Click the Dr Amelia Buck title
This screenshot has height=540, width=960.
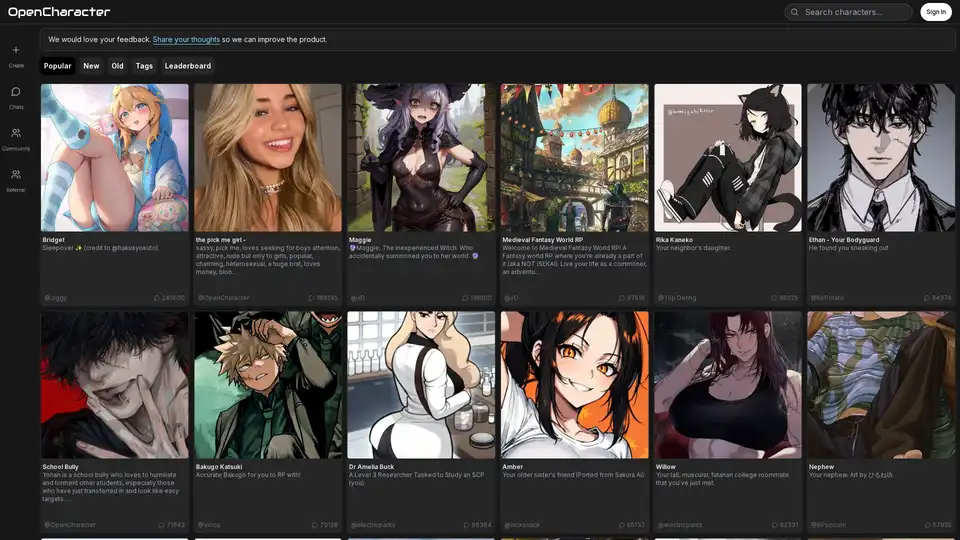(371, 467)
